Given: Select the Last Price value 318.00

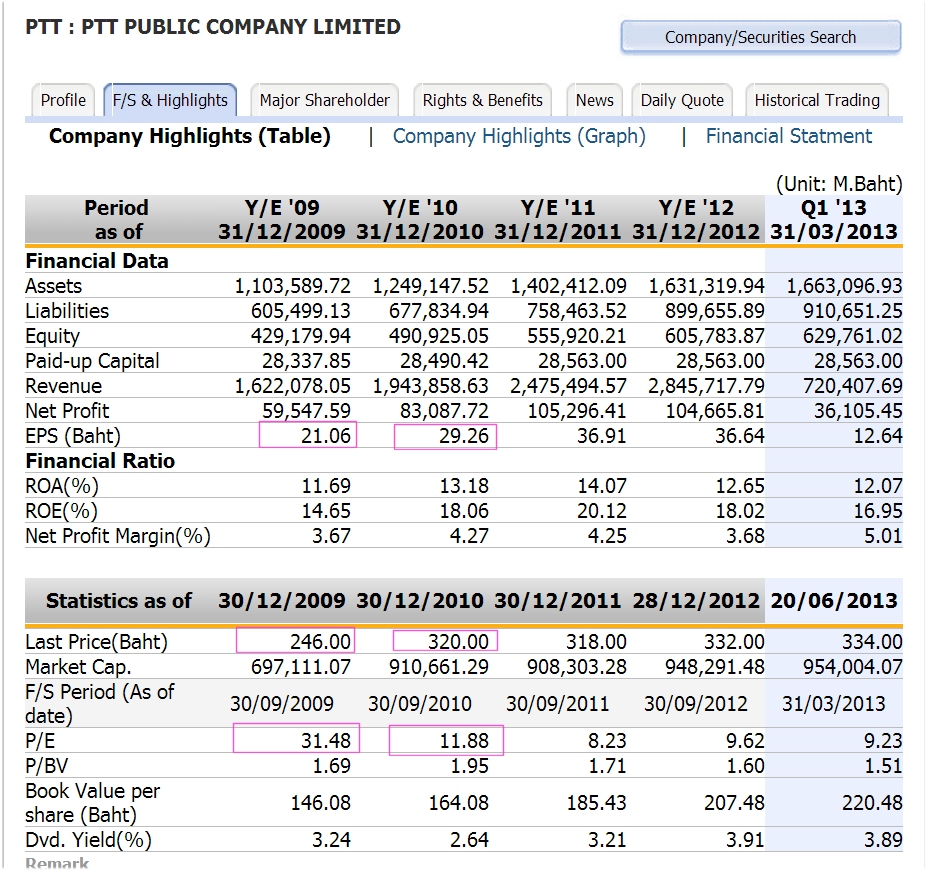Looking at the screenshot, I should coord(596,641).
